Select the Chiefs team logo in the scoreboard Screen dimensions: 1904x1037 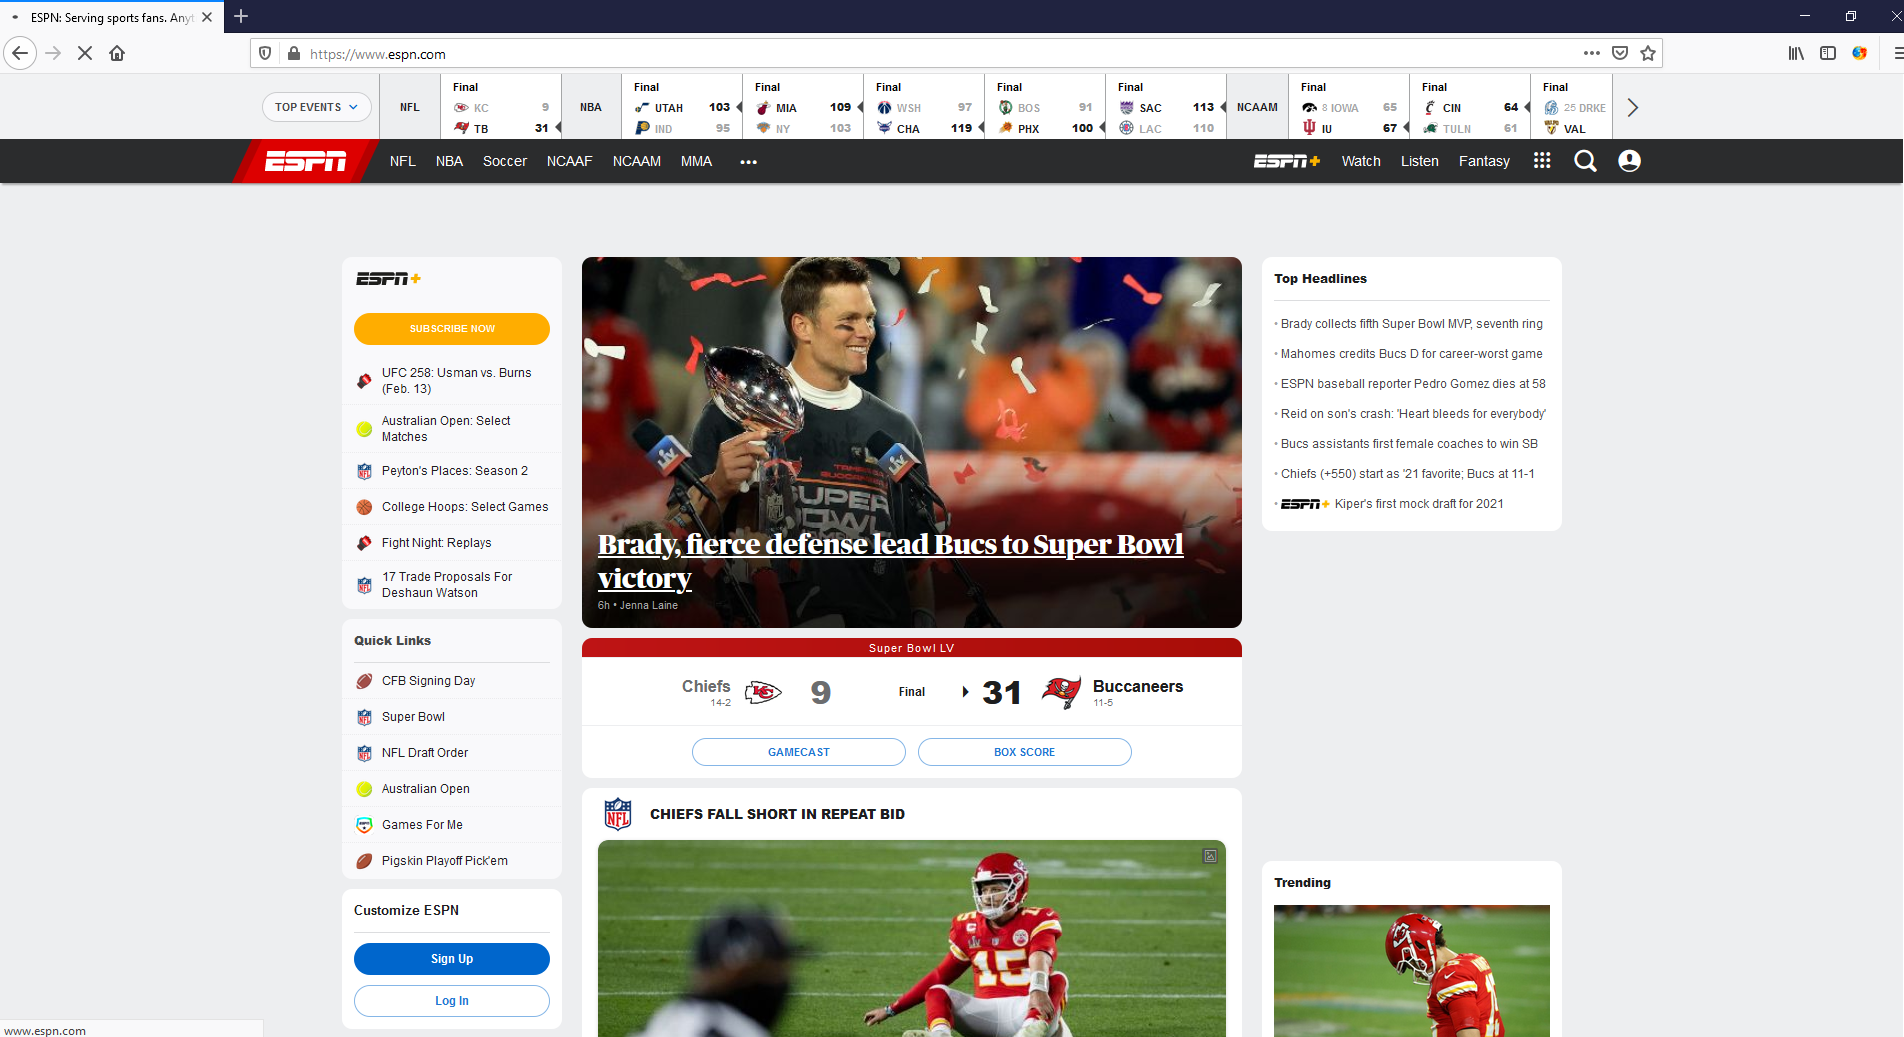762,691
